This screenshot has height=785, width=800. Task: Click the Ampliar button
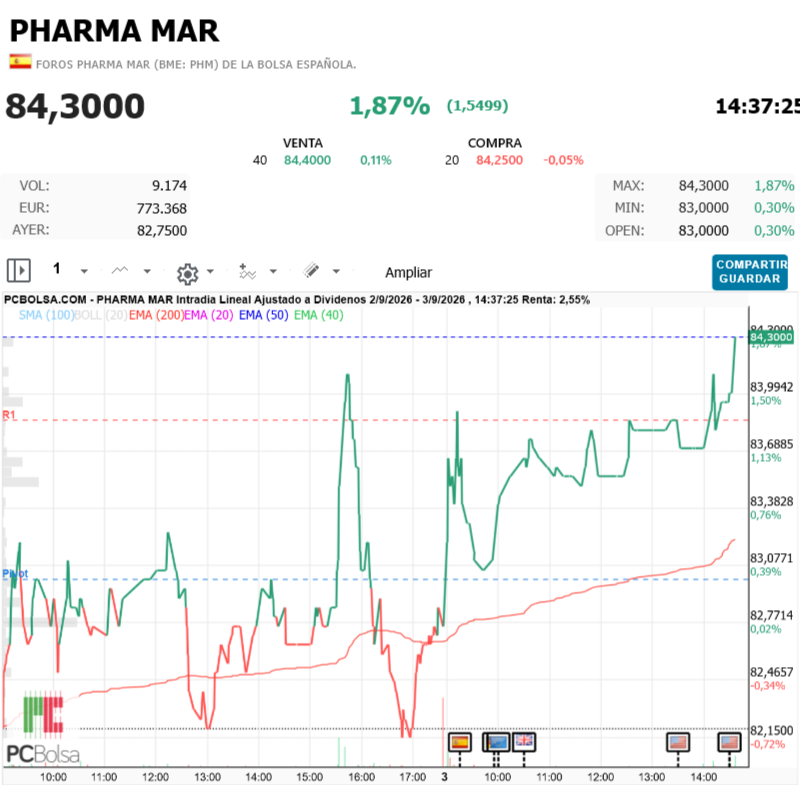click(x=408, y=272)
